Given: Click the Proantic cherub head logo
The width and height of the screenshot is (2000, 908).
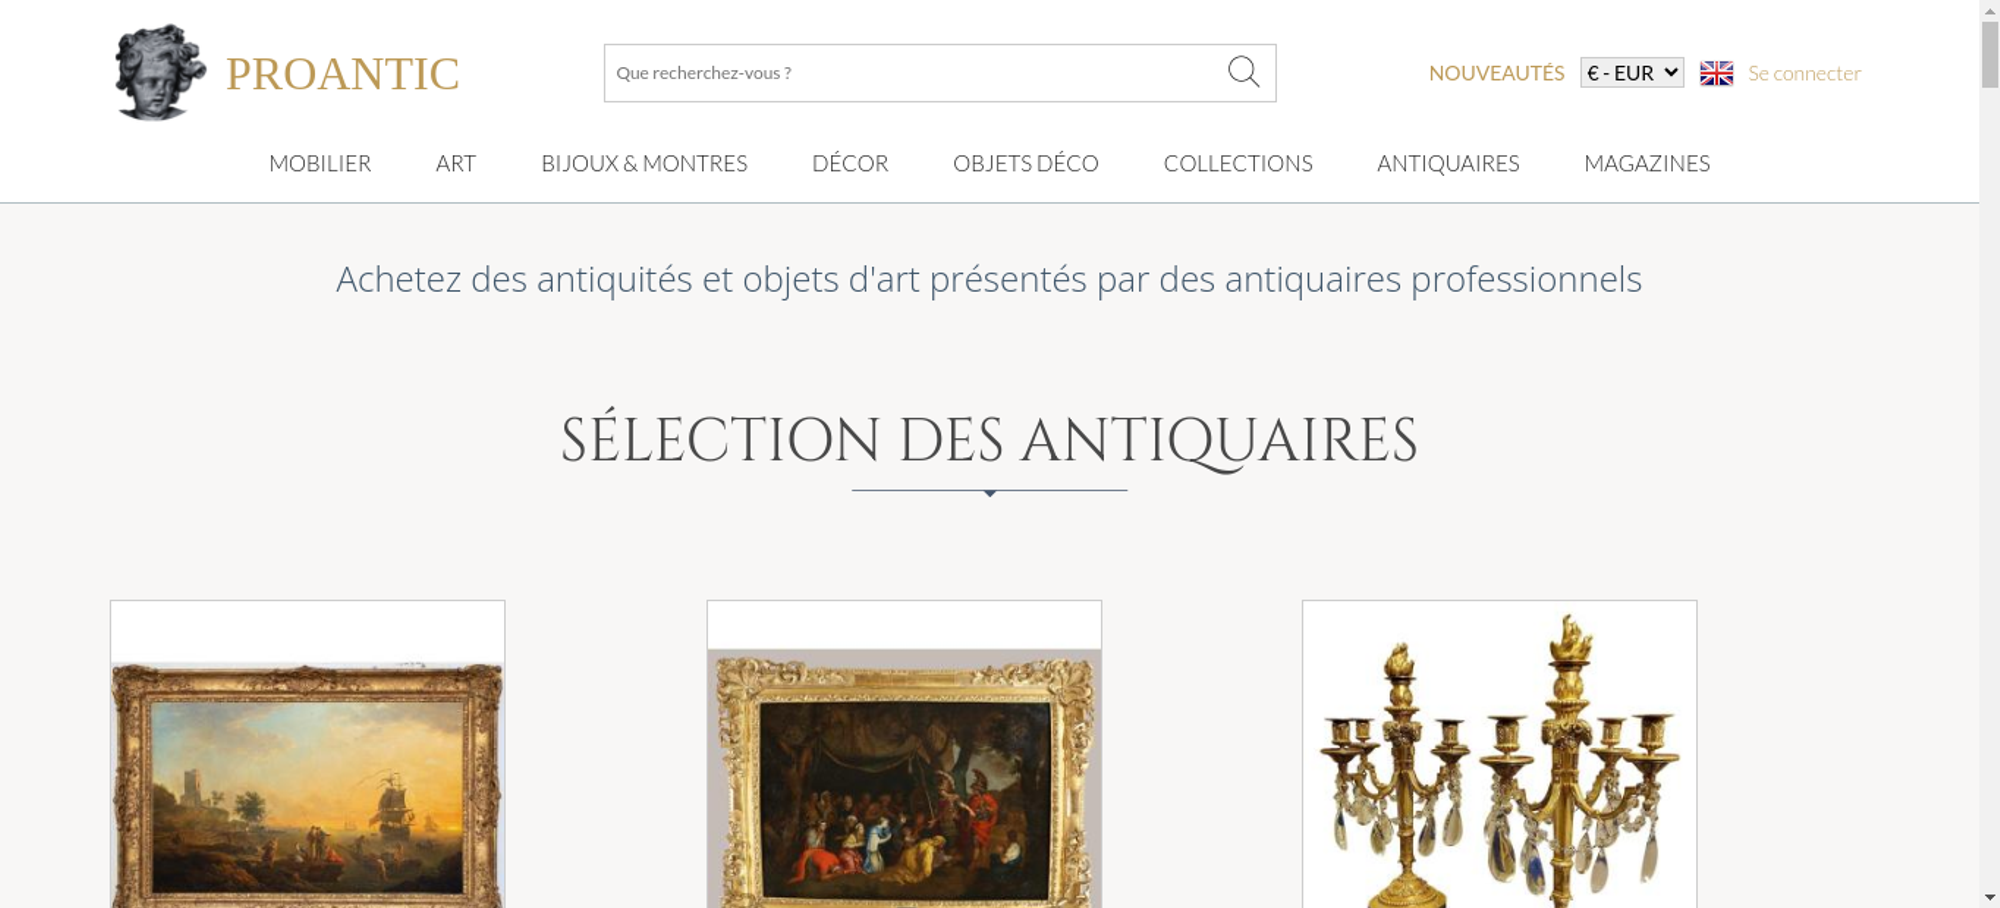Looking at the screenshot, I should pos(160,72).
